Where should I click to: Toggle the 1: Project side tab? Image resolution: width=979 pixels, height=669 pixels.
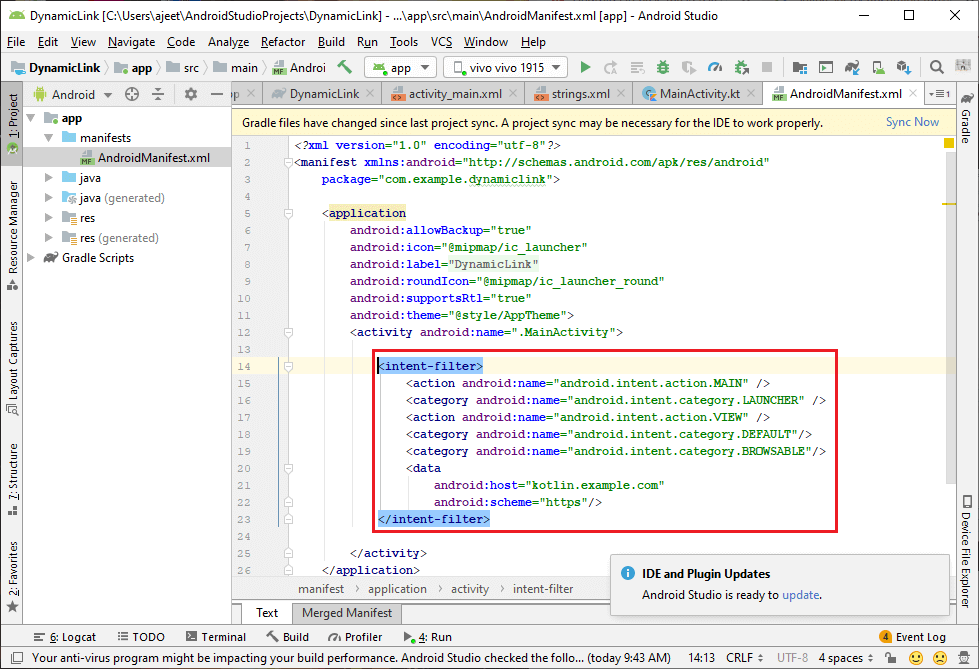pyautogui.click(x=12, y=124)
